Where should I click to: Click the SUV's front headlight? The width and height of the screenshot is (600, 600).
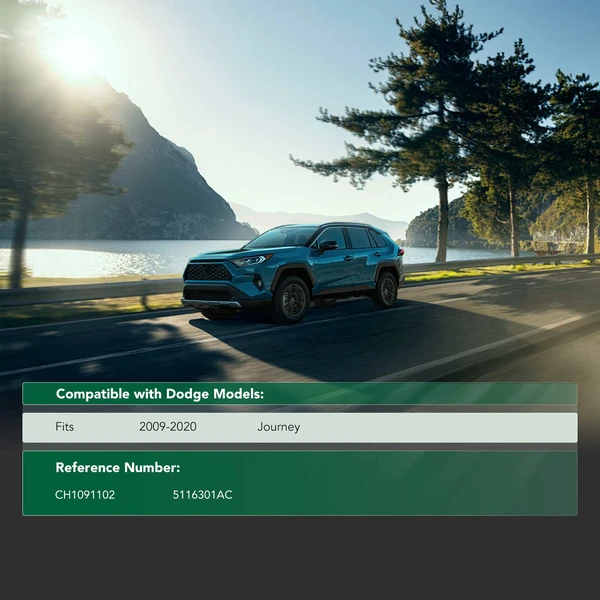(252, 261)
